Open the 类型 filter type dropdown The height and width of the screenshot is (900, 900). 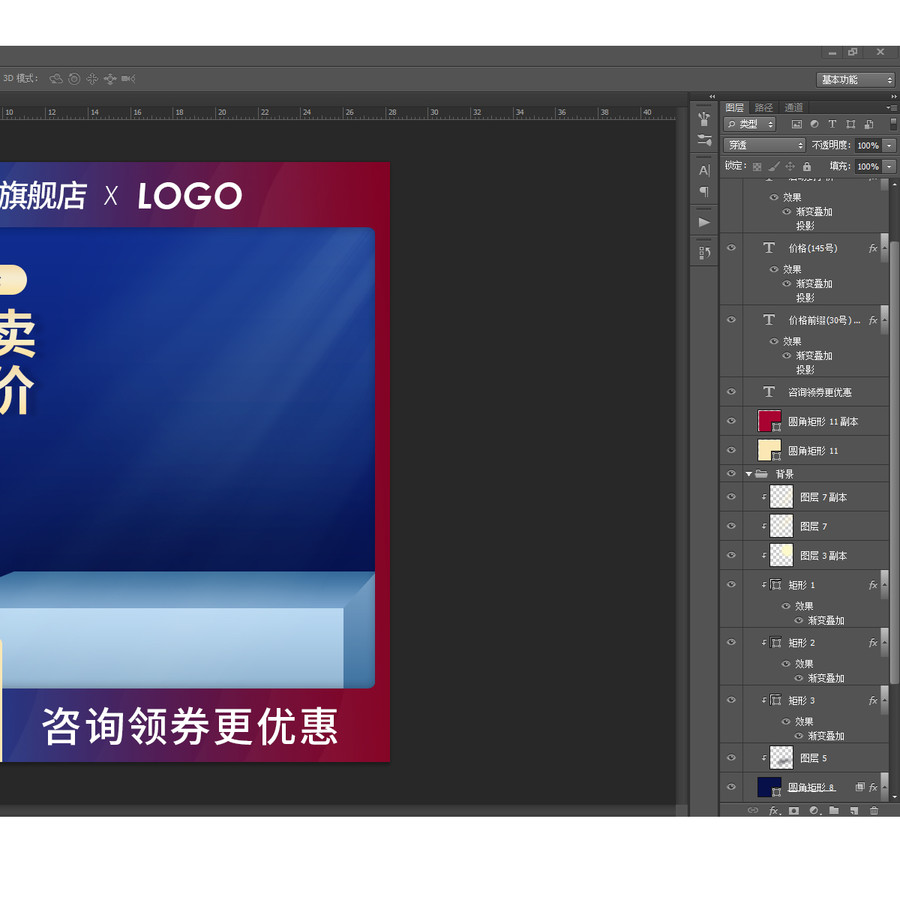tap(750, 124)
